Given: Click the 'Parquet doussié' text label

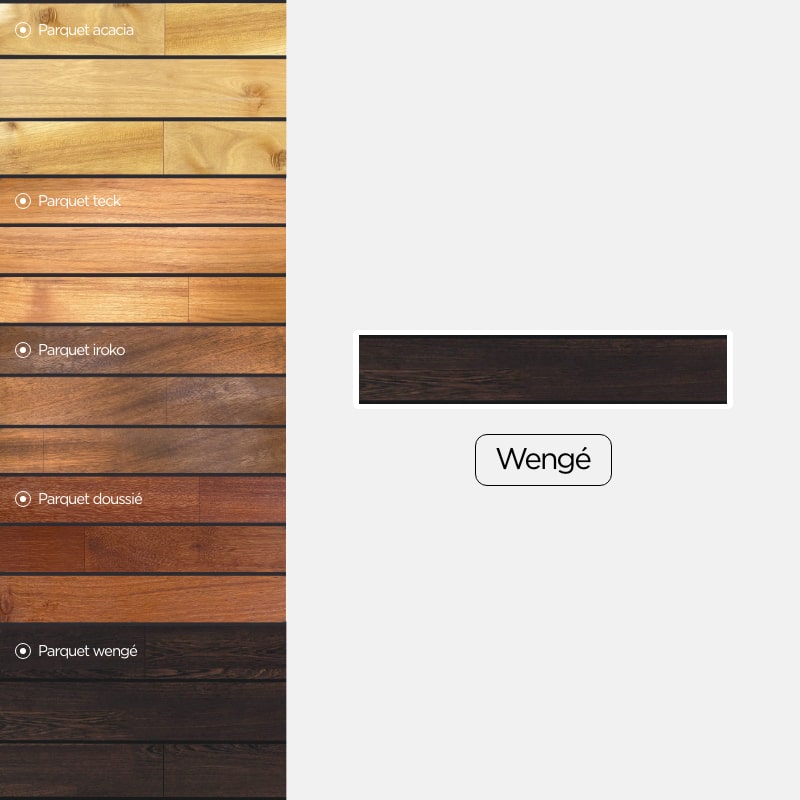Looking at the screenshot, I should (90, 499).
